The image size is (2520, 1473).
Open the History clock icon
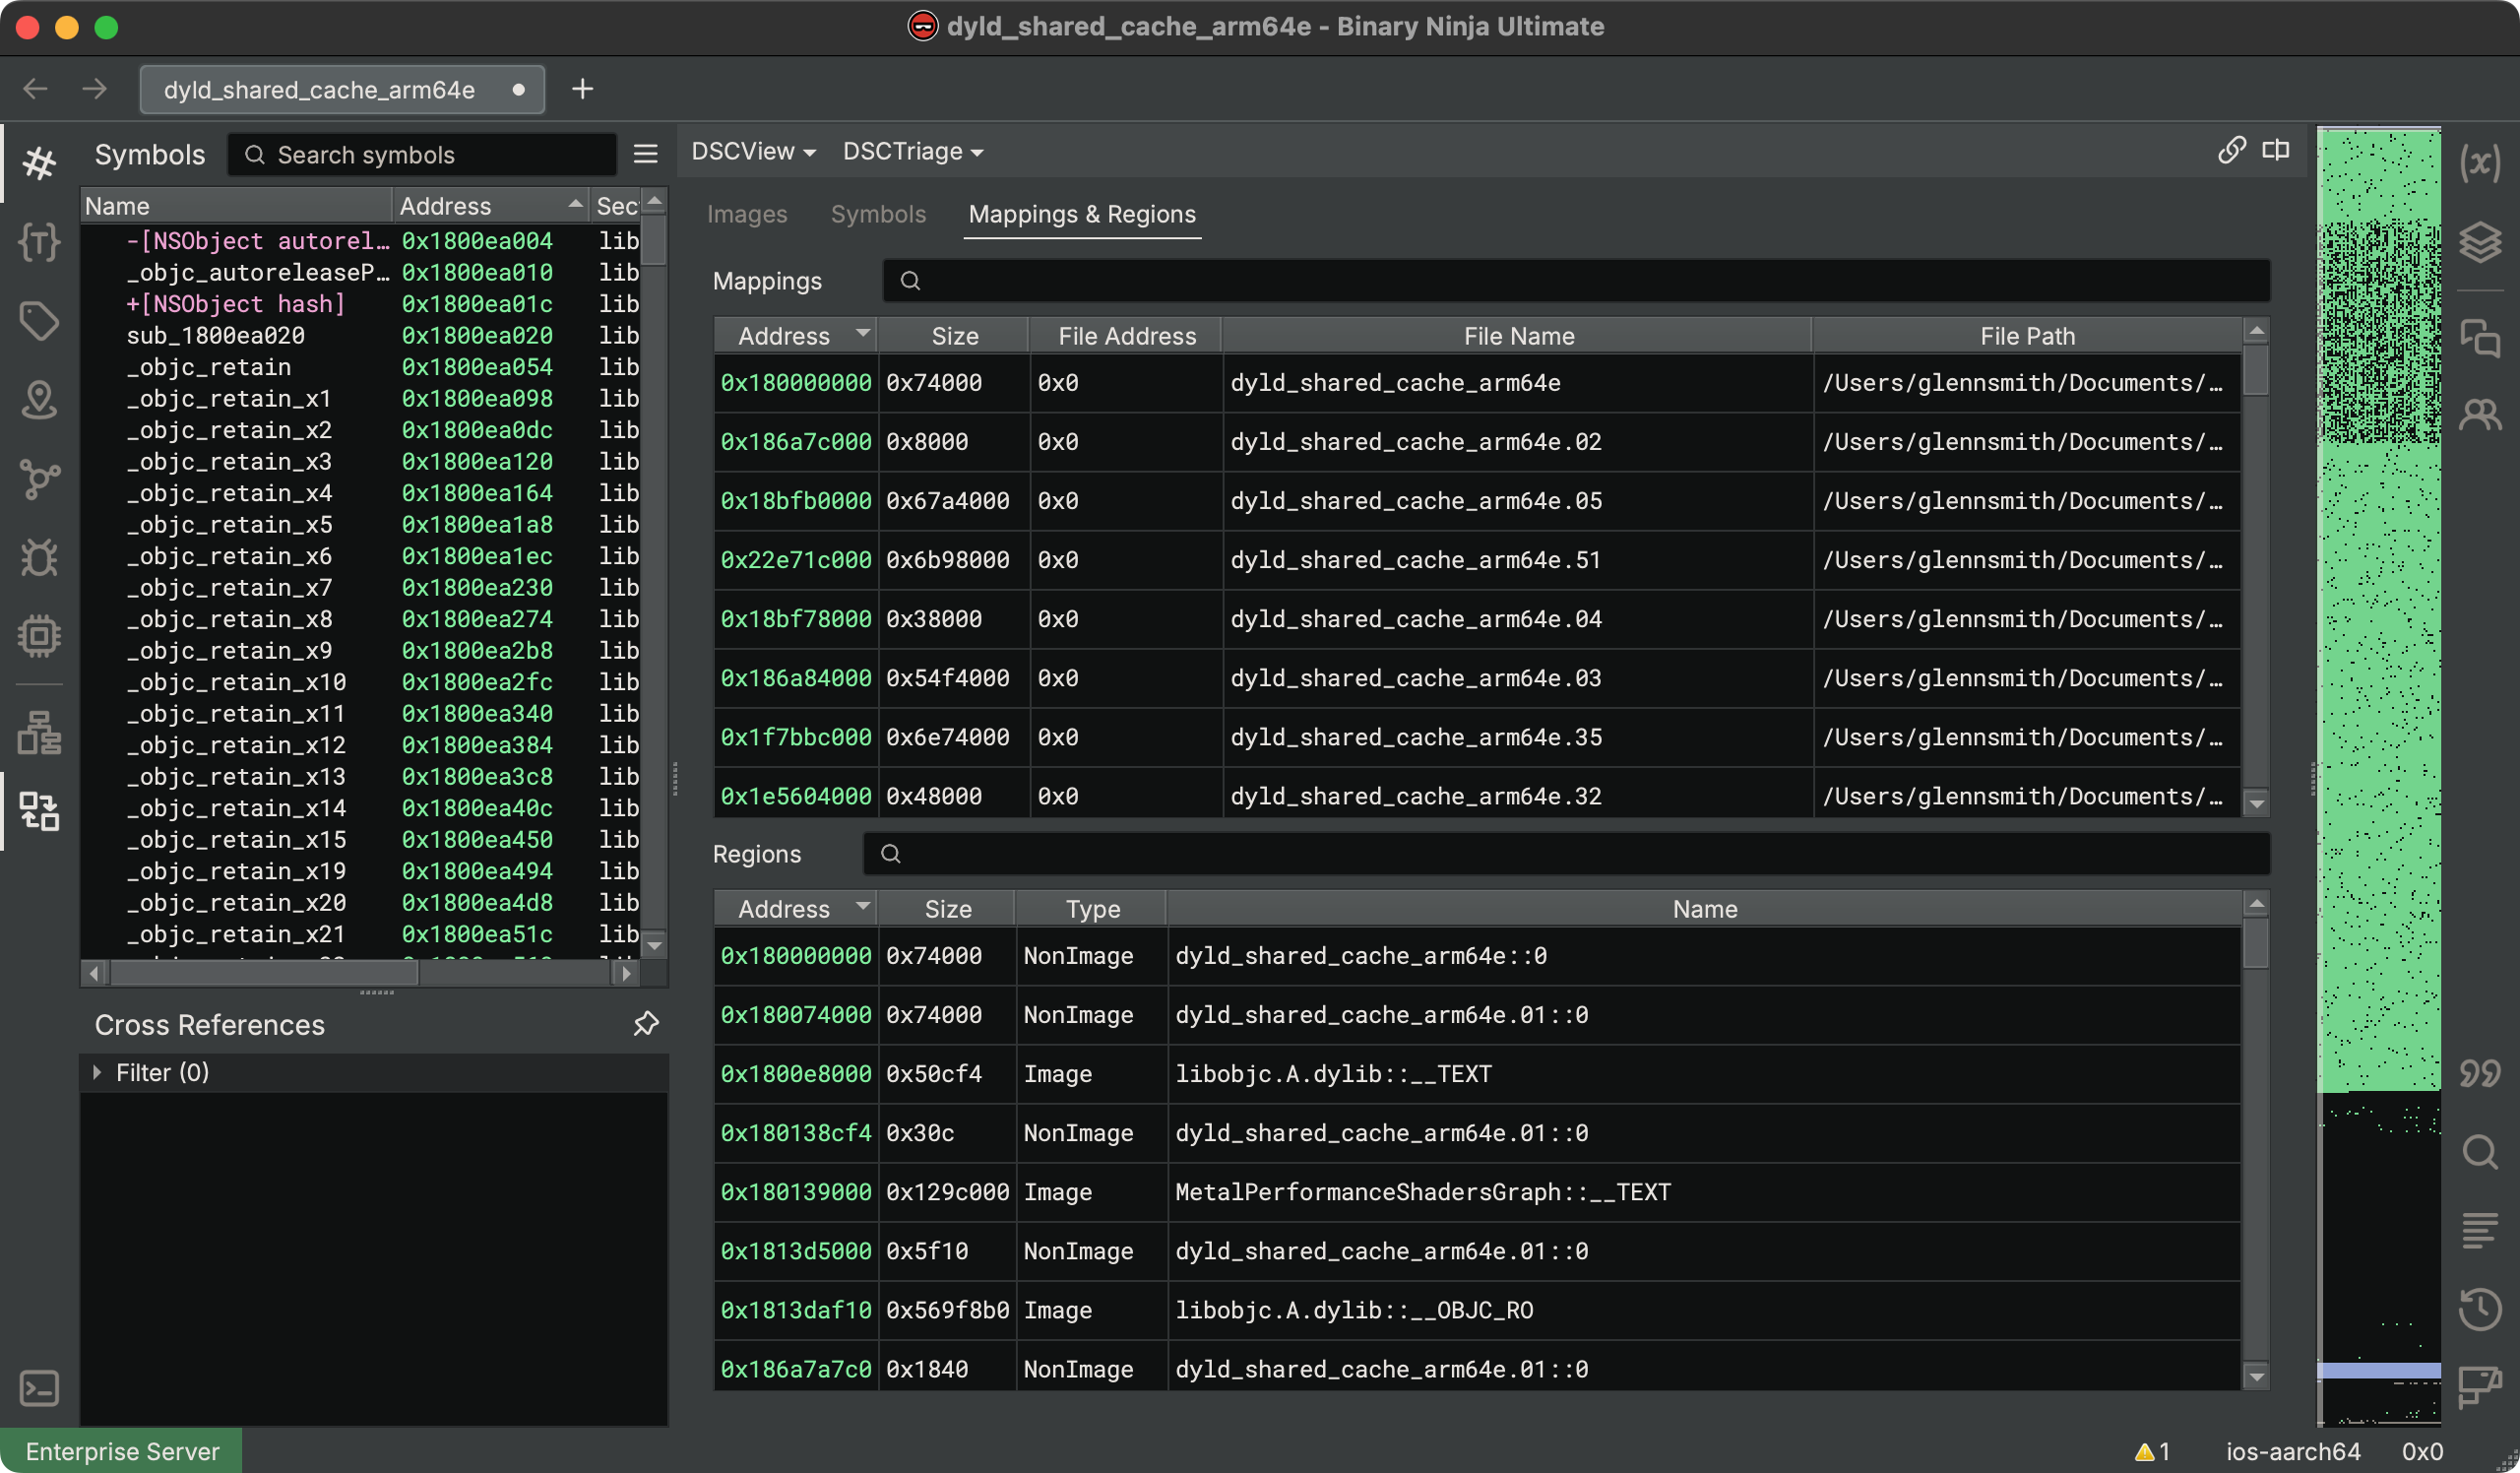coord(2480,1309)
